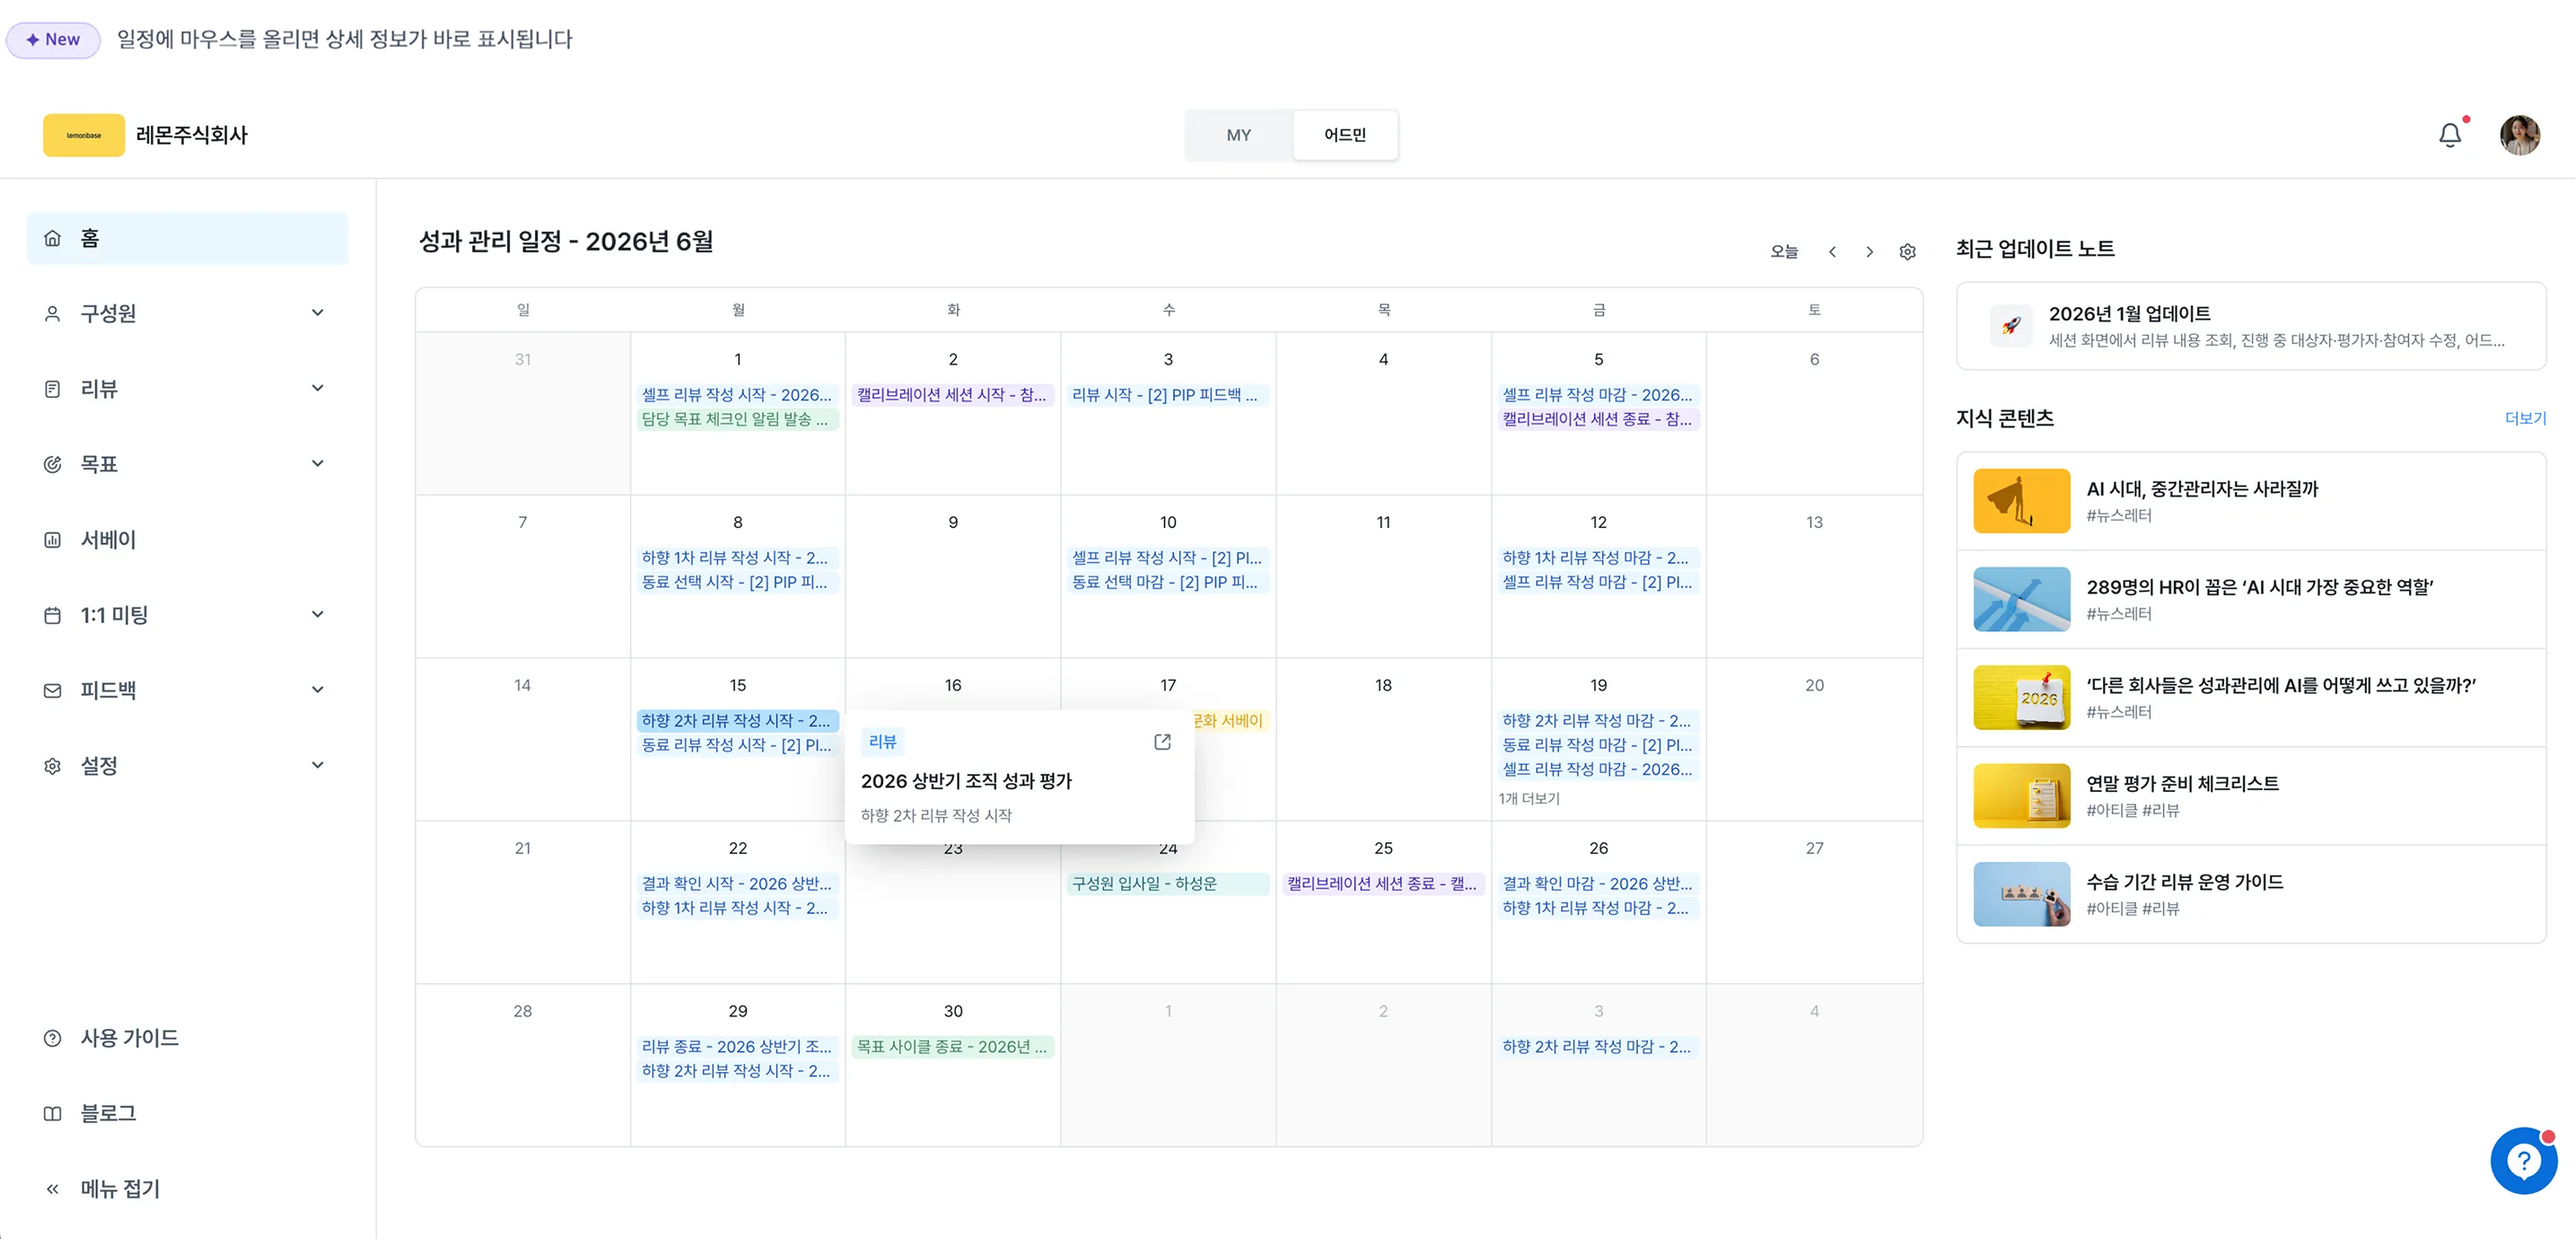Click the 구성원 person icon
Viewport: 2576px width, 1239px height.
(x=53, y=314)
